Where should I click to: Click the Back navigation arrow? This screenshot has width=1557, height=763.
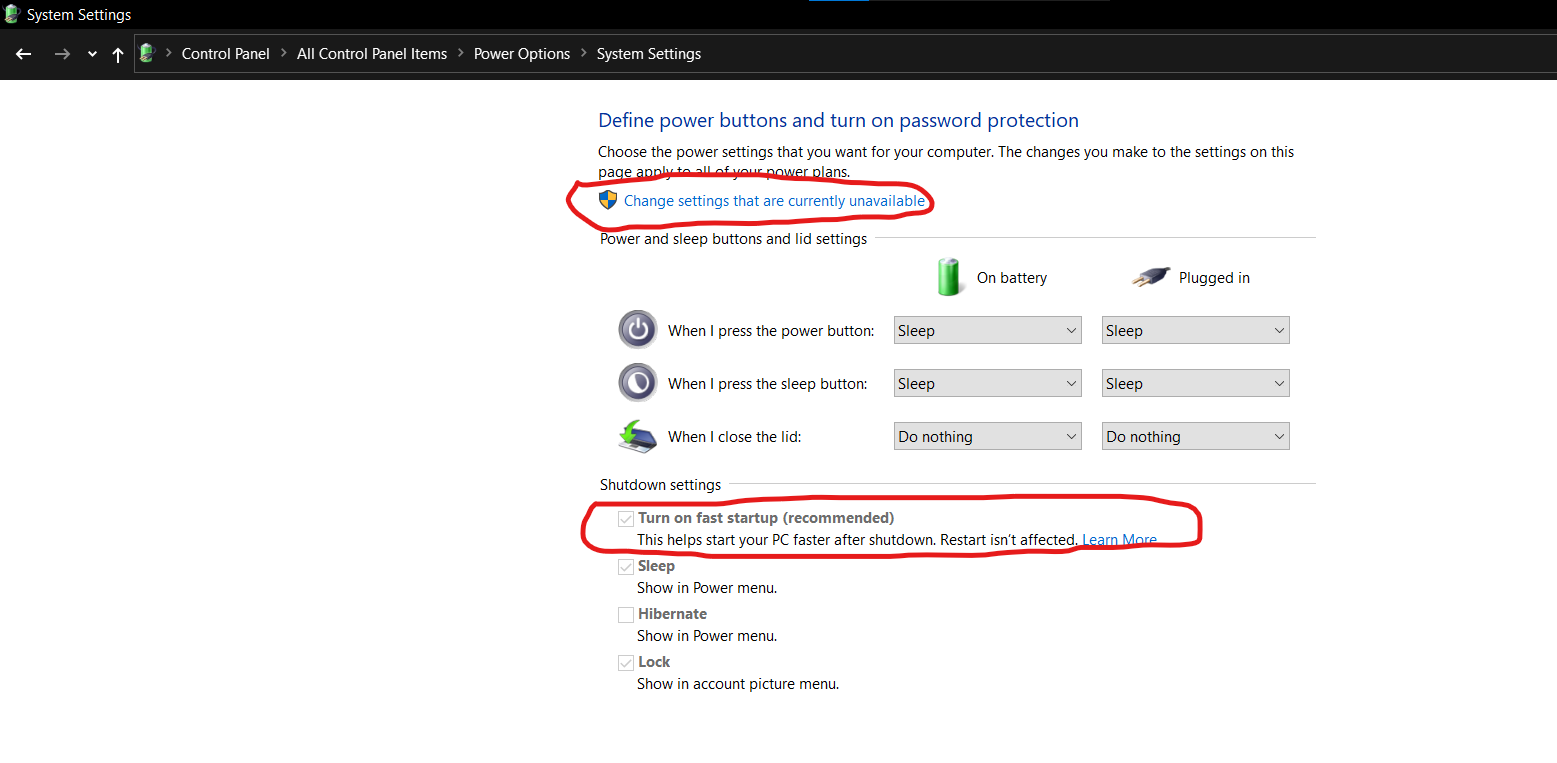click(x=24, y=54)
